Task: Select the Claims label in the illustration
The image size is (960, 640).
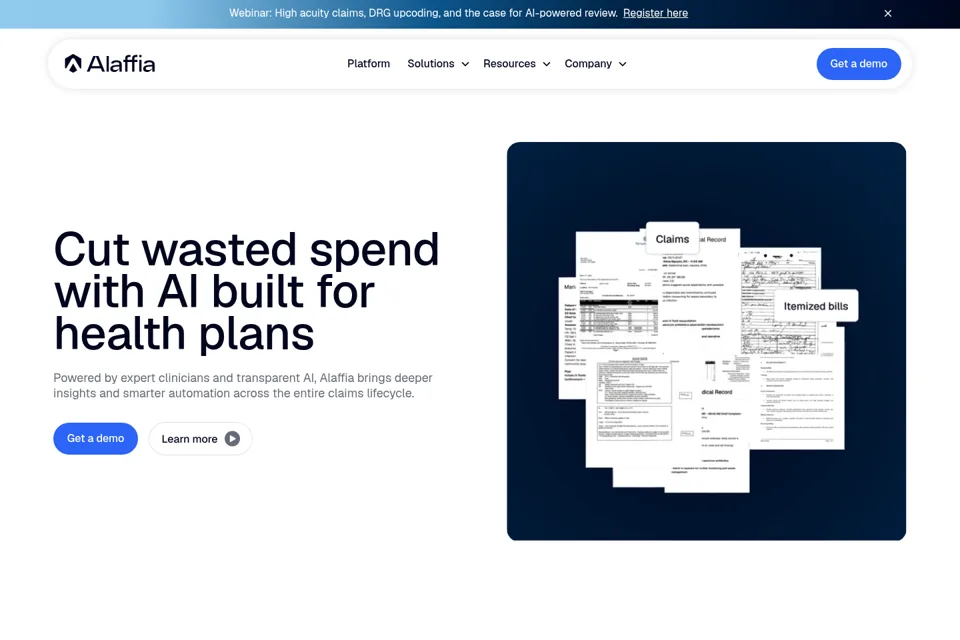Action: [672, 239]
